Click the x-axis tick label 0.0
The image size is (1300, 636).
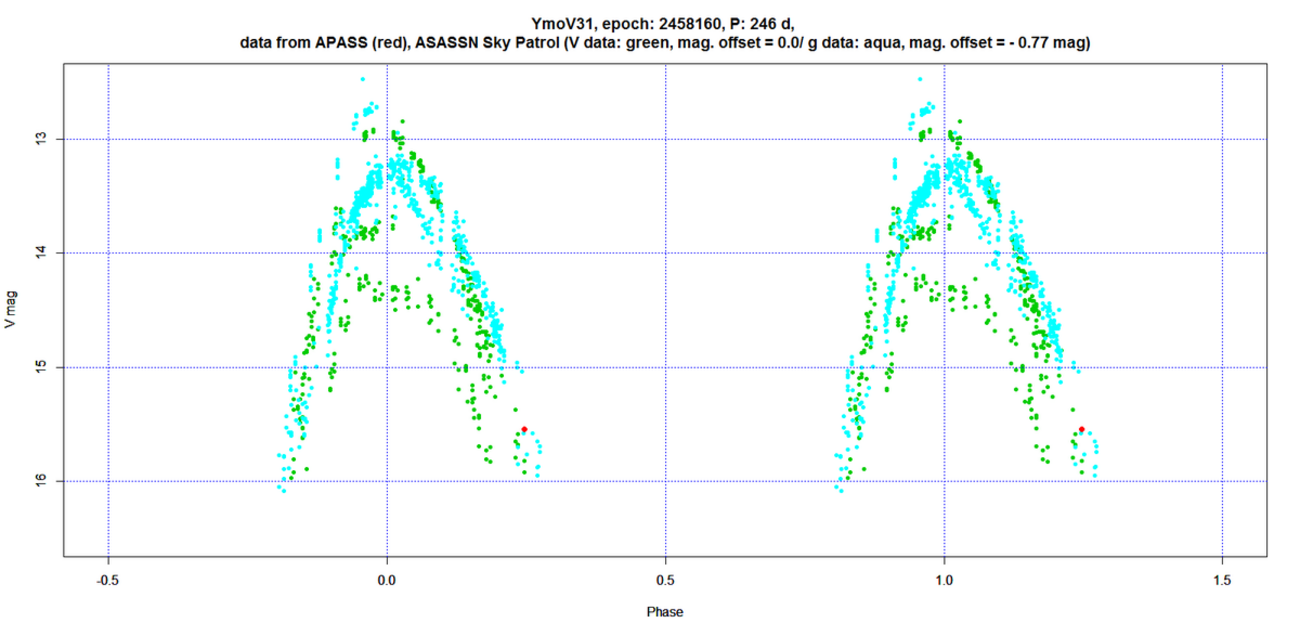click(x=387, y=580)
